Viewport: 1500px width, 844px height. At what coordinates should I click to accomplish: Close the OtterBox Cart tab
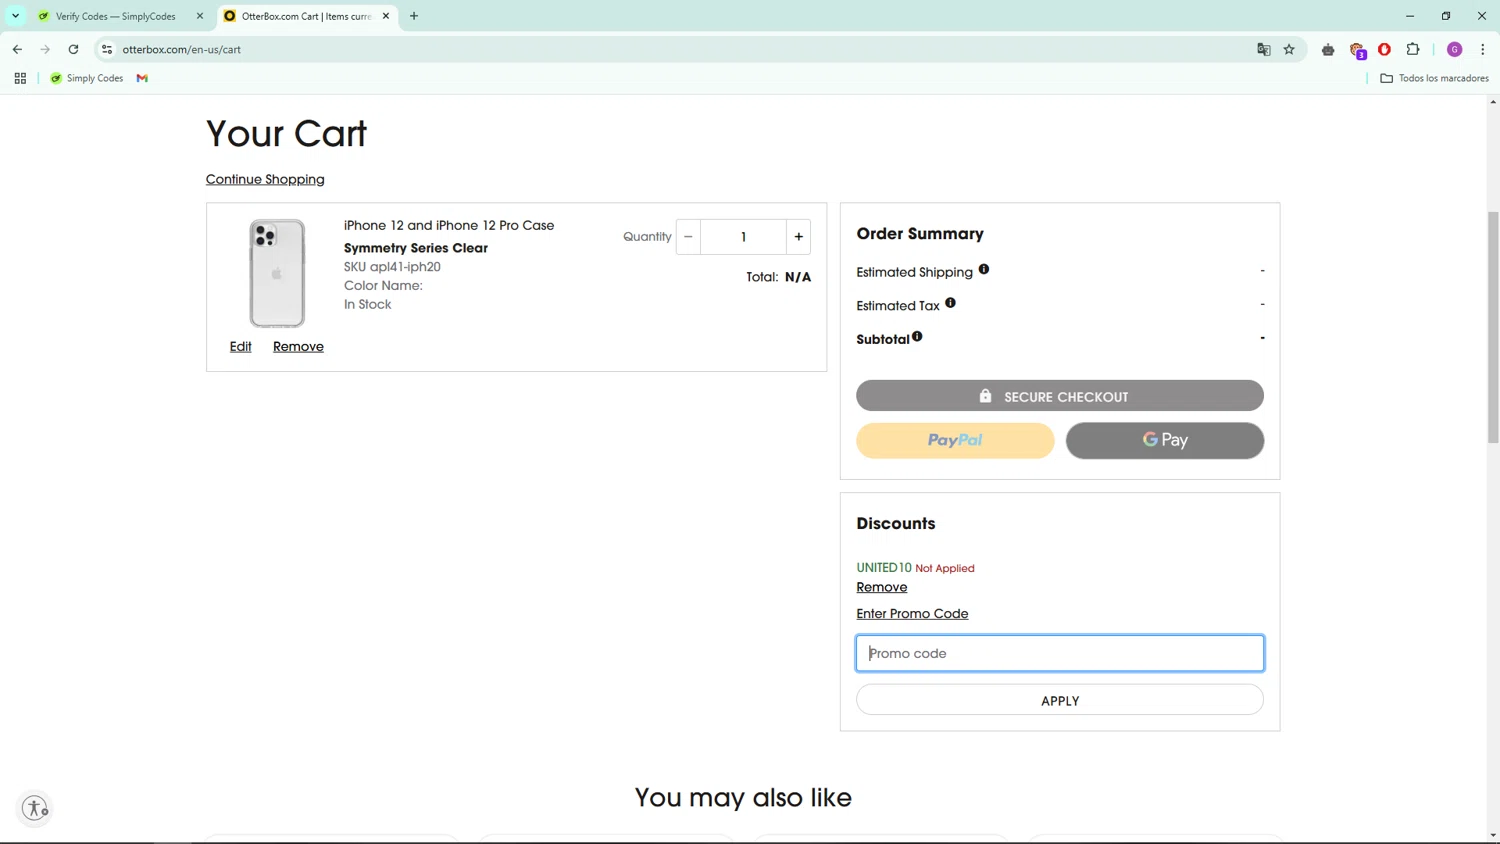(386, 16)
